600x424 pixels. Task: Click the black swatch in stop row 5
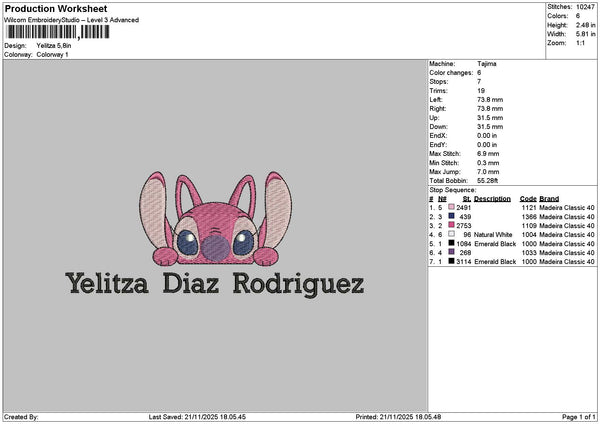[452, 243]
